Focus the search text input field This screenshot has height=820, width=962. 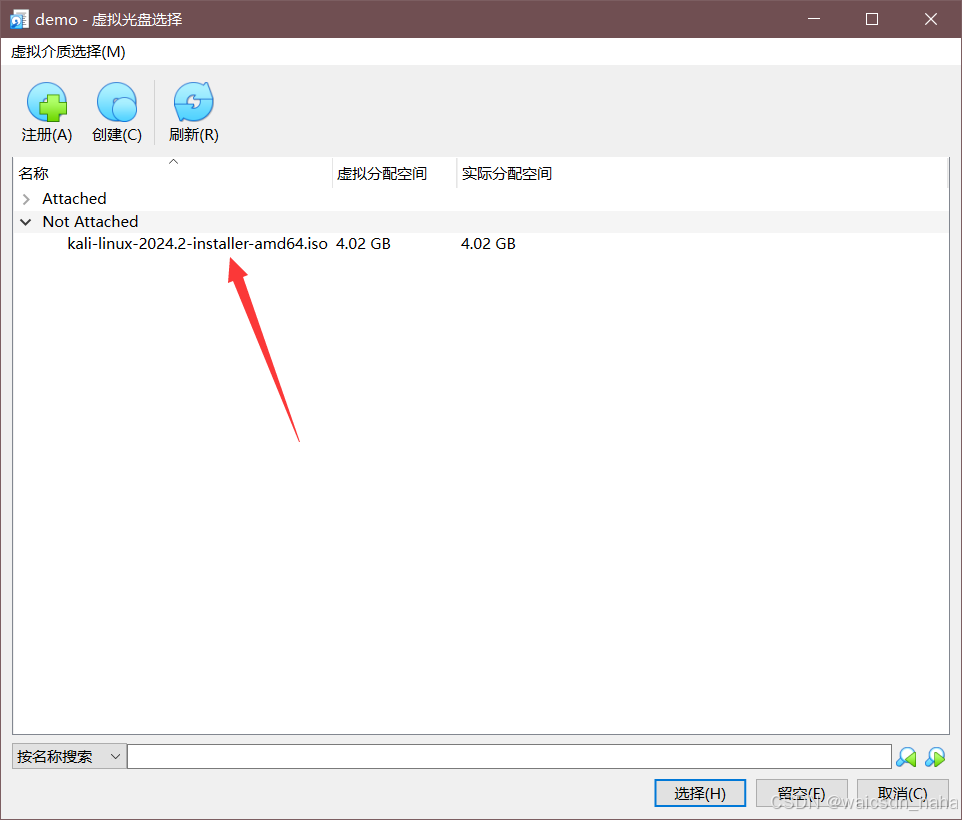pos(509,757)
